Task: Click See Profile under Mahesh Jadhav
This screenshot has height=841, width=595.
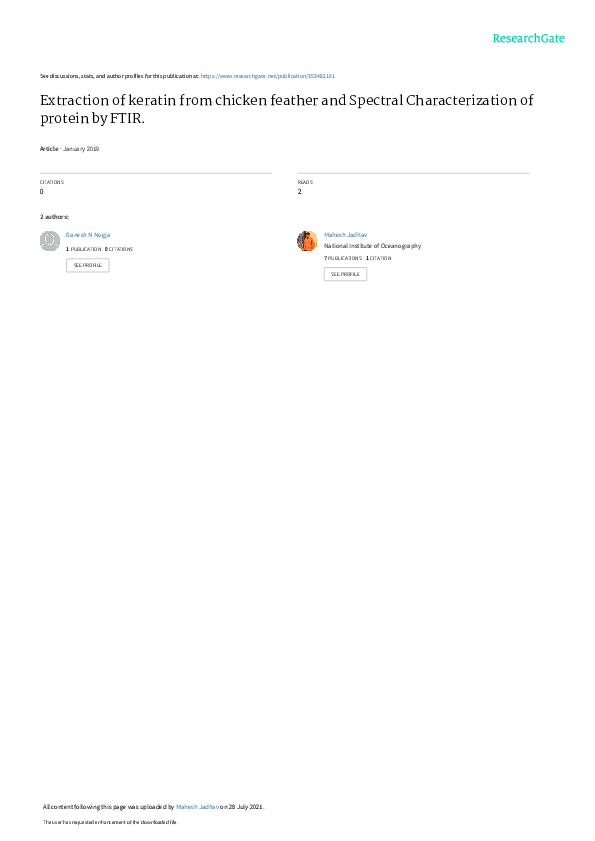Action: pyautogui.click(x=346, y=274)
